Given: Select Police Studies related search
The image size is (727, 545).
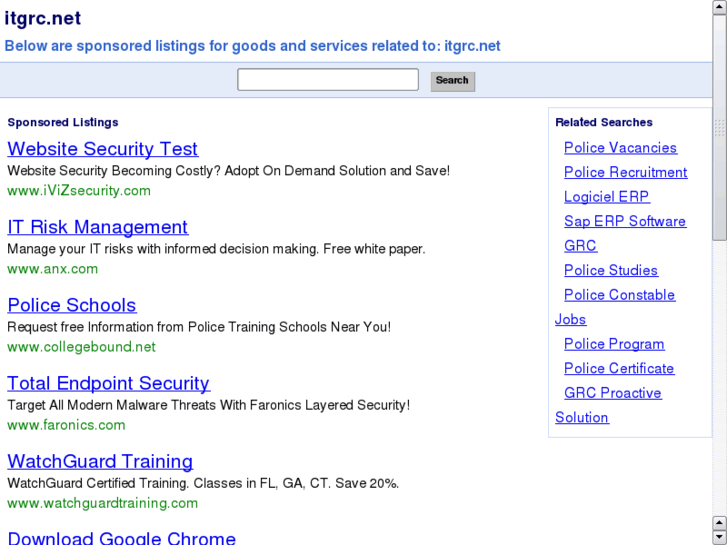Looking at the screenshot, I should pyautogui.click(x=611, y=270).
